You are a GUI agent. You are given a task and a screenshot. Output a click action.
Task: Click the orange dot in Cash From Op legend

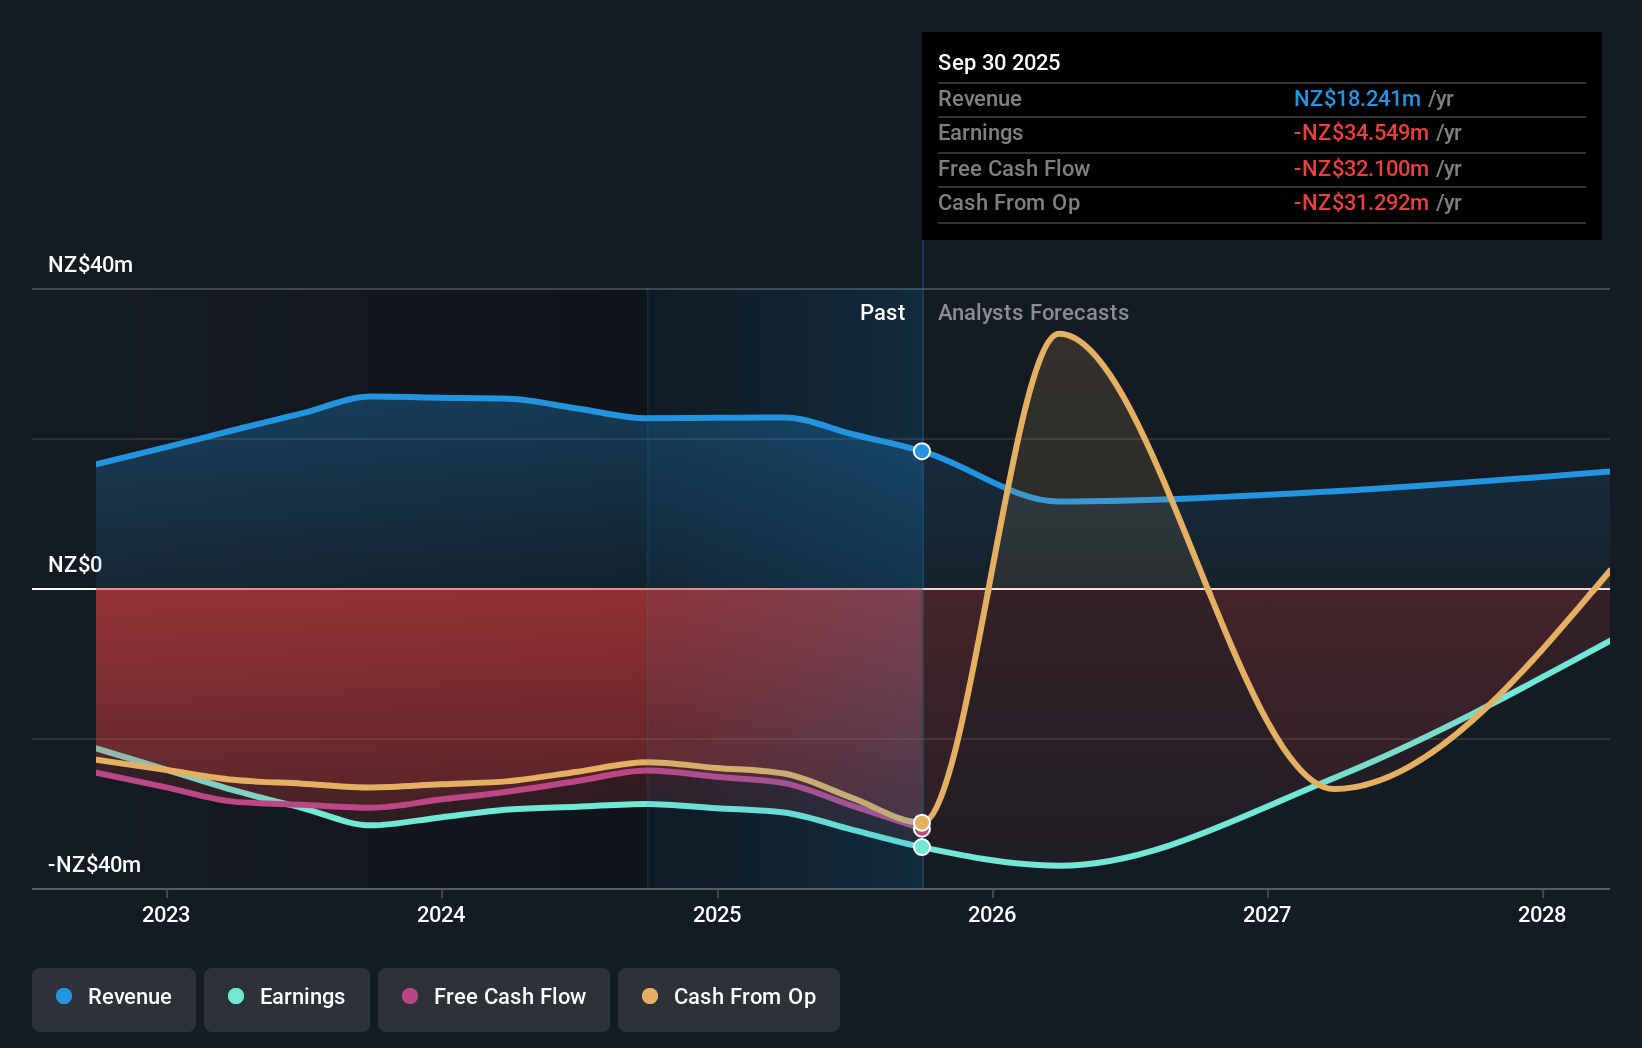pos(650,996)
